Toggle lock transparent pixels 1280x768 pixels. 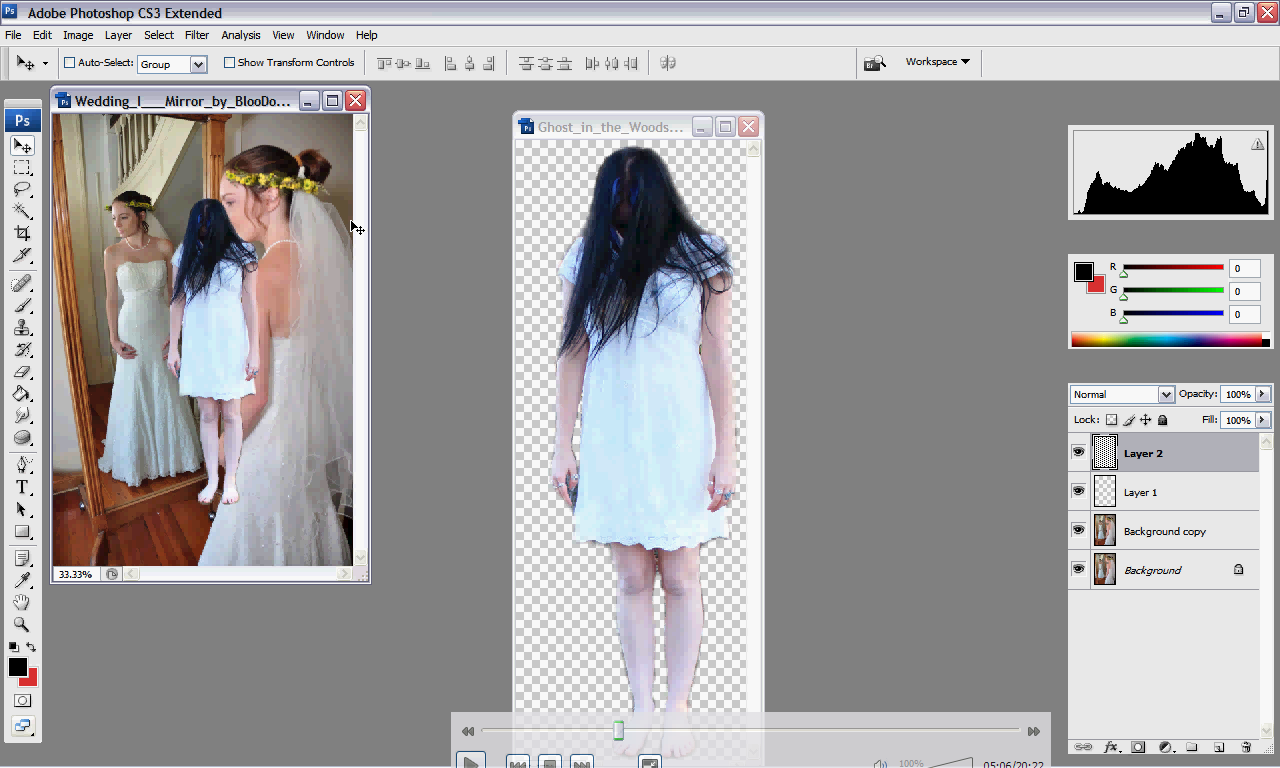pyautogui.click(x=1111, y=420)
